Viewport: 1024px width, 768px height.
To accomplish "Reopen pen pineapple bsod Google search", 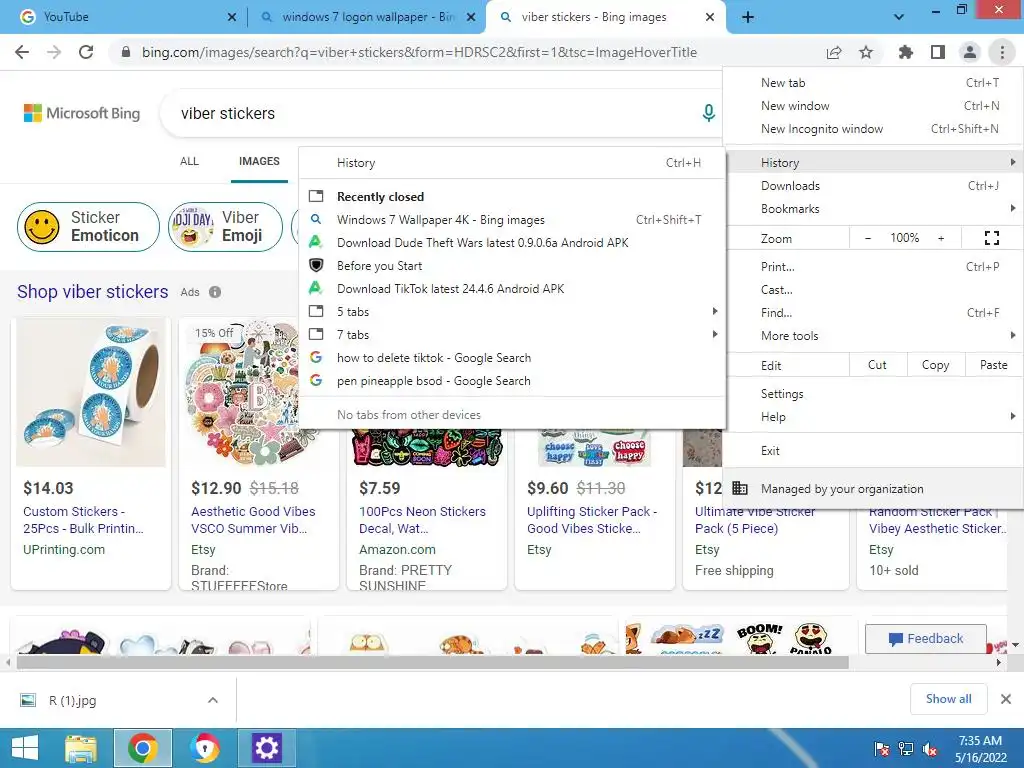I will click(512, 381).
